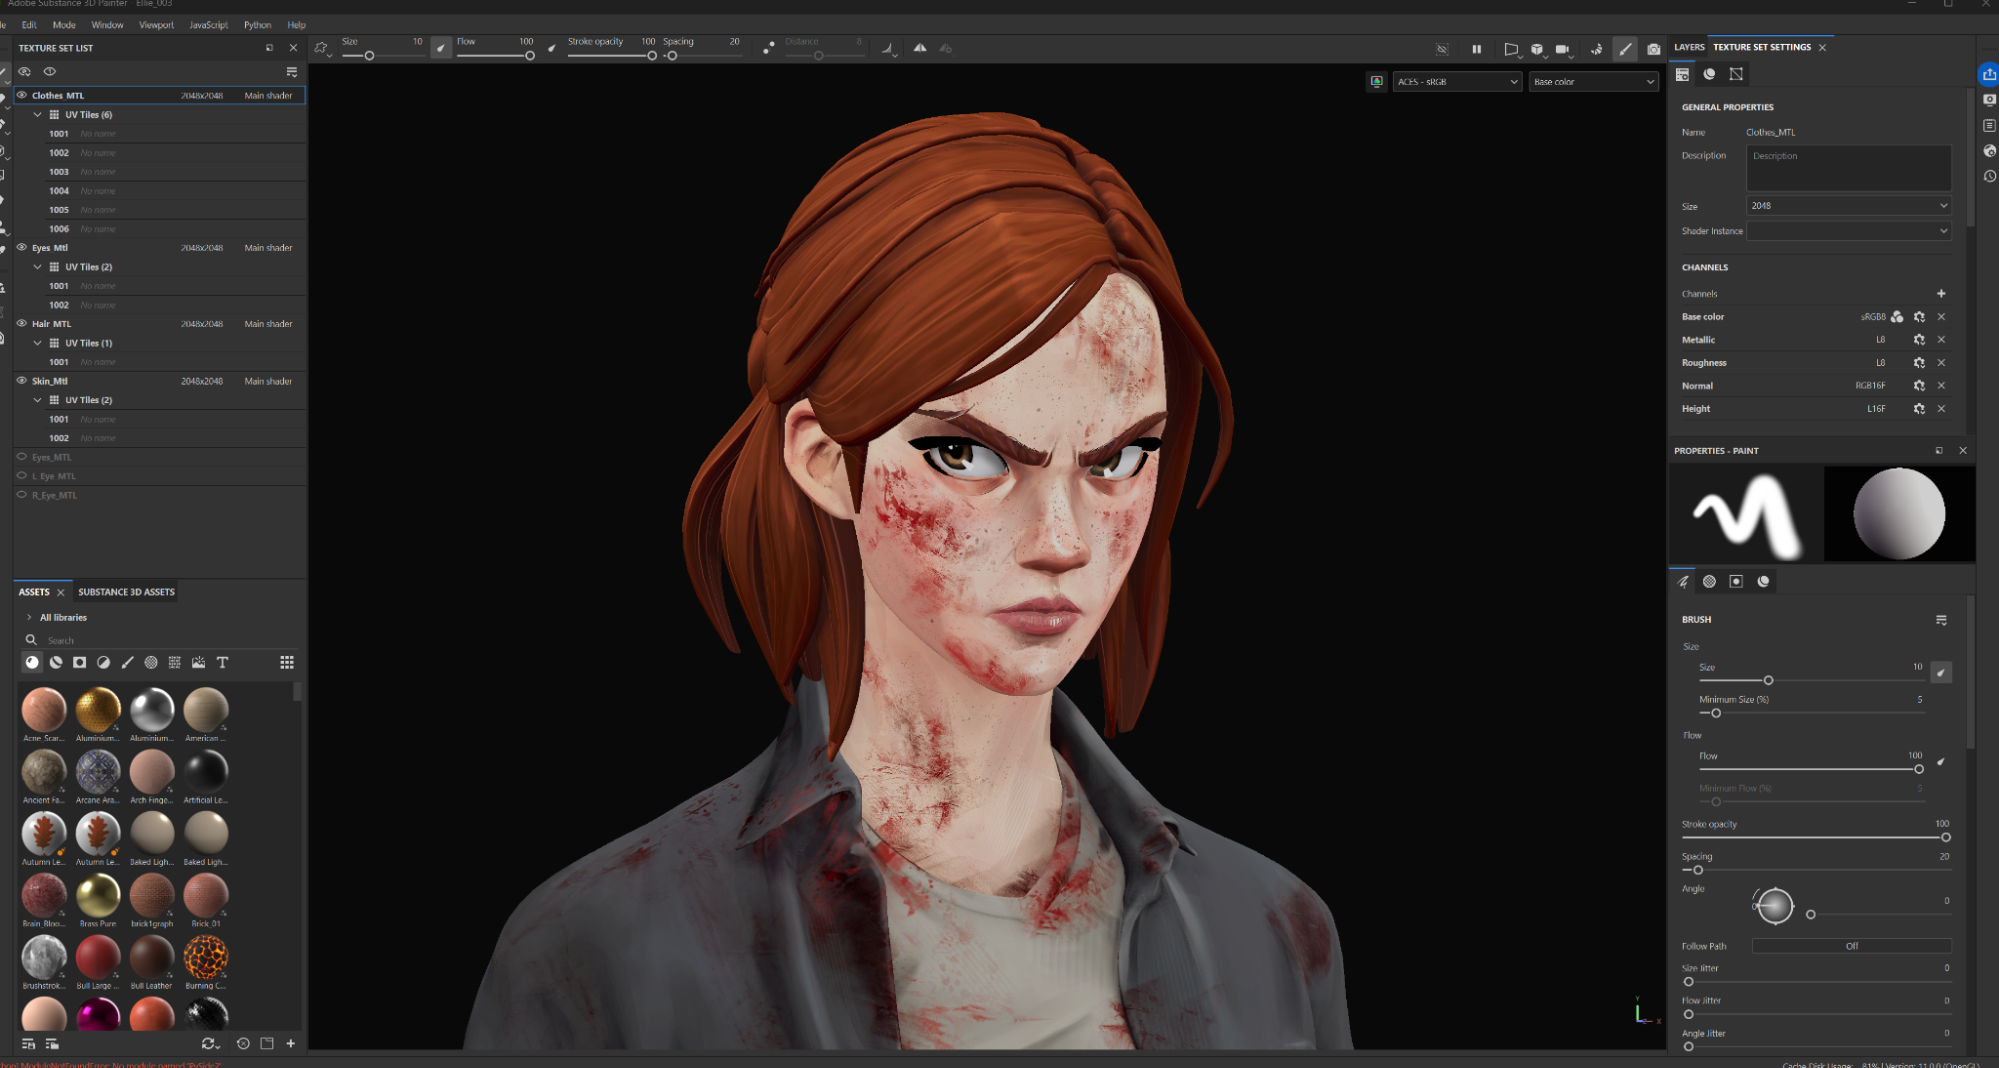
Task: Open the Mode menu
Action: (x=64, y=25)
